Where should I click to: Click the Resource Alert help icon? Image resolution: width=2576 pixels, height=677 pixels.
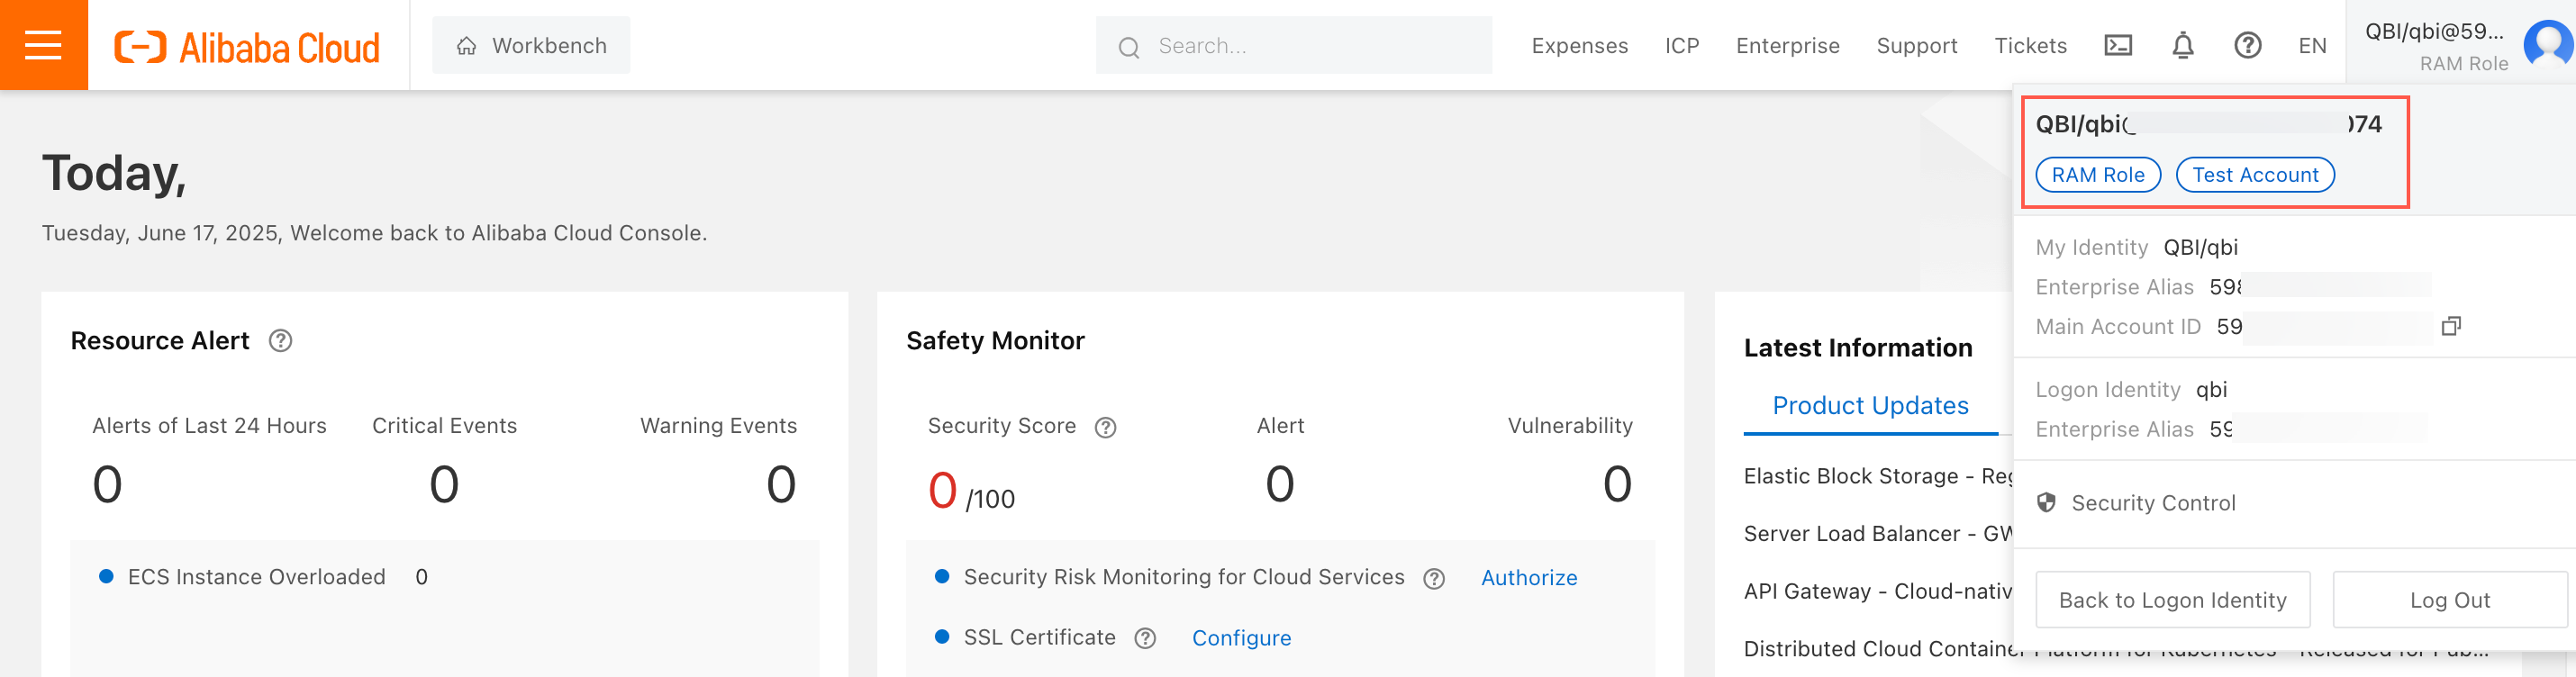pyautogui.click(x=280, y=341)
